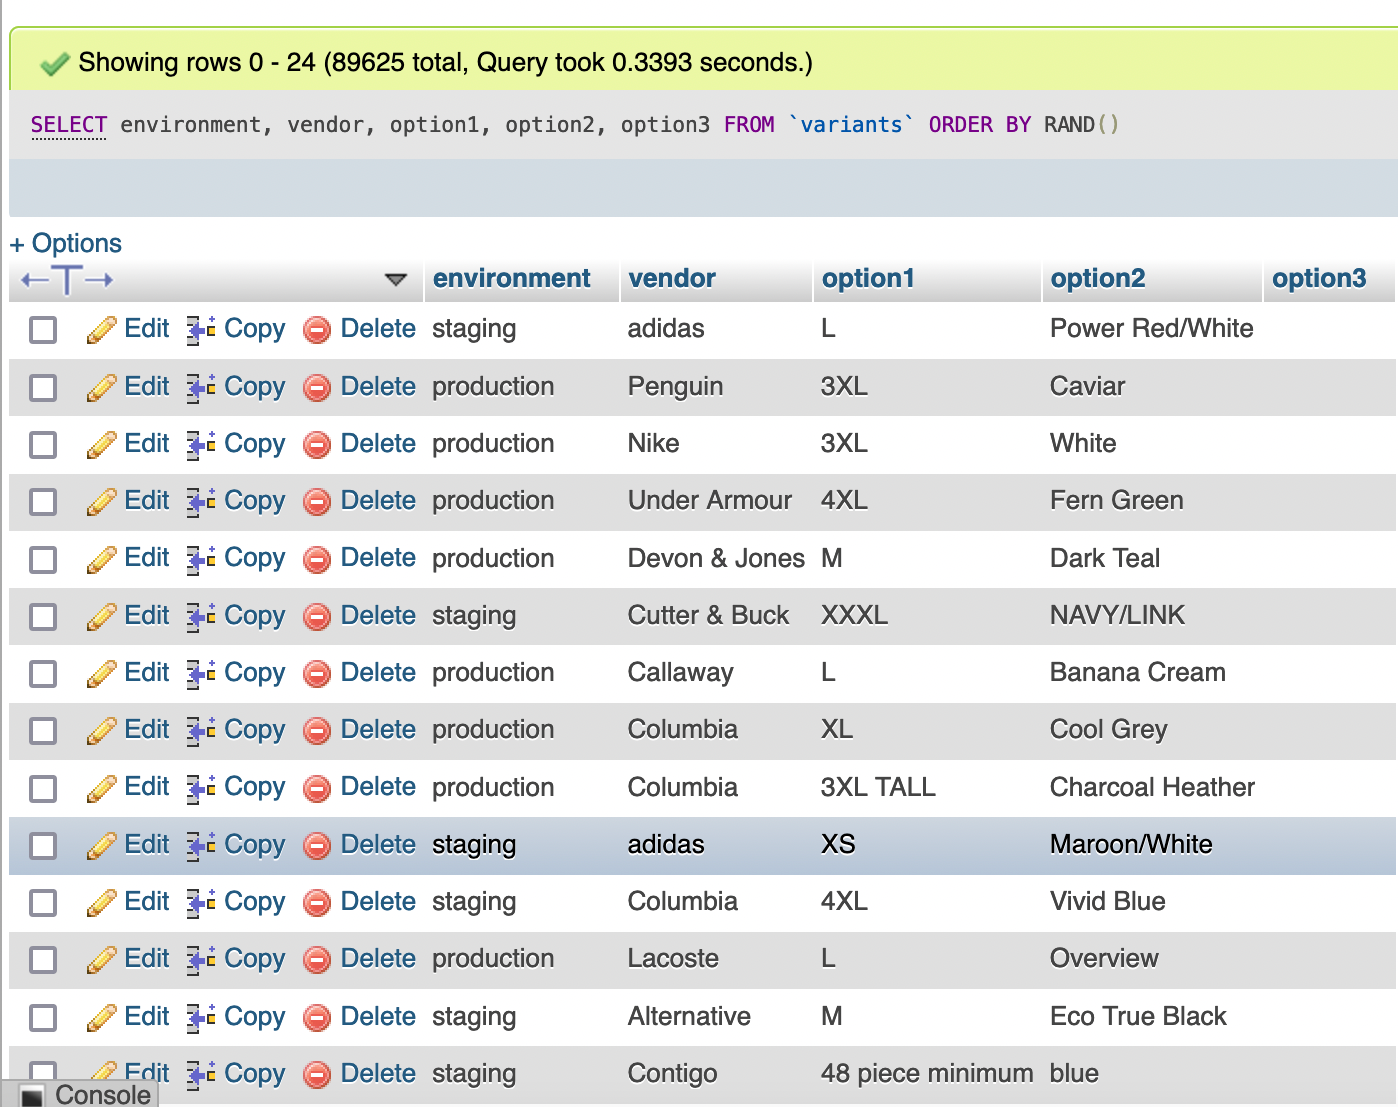Select checkbox for Devon & Jones row
The height and width of the screenshot is (1107, 1398).
pos(43,559)
